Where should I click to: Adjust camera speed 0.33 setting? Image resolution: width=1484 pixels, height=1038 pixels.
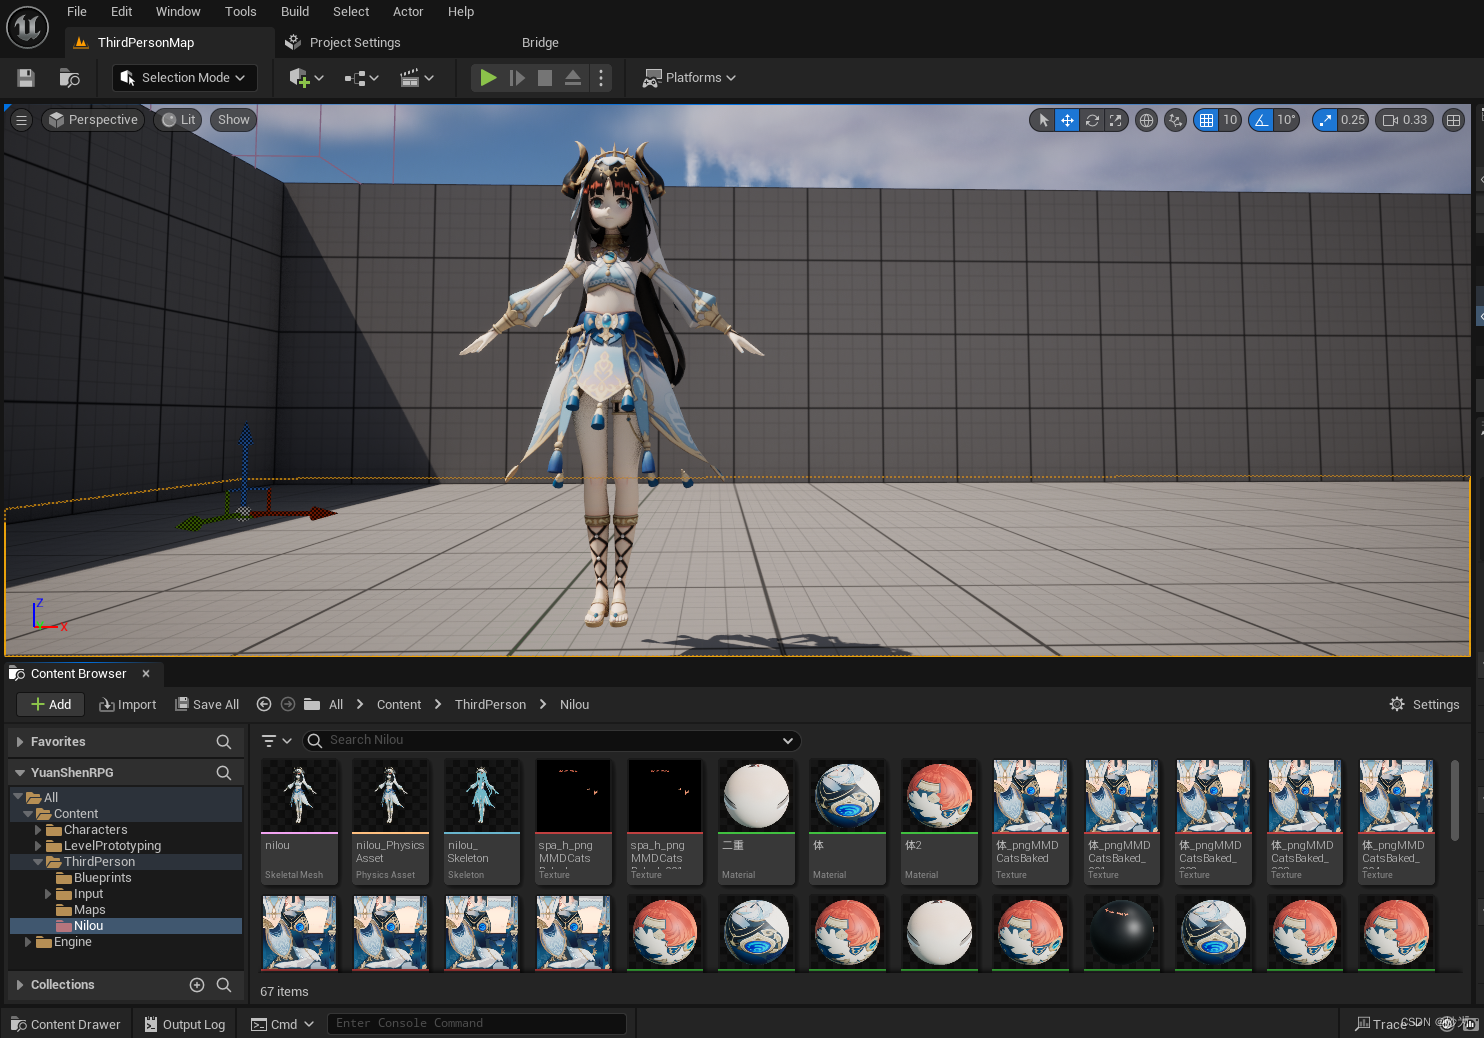[x=1405, y=120]
